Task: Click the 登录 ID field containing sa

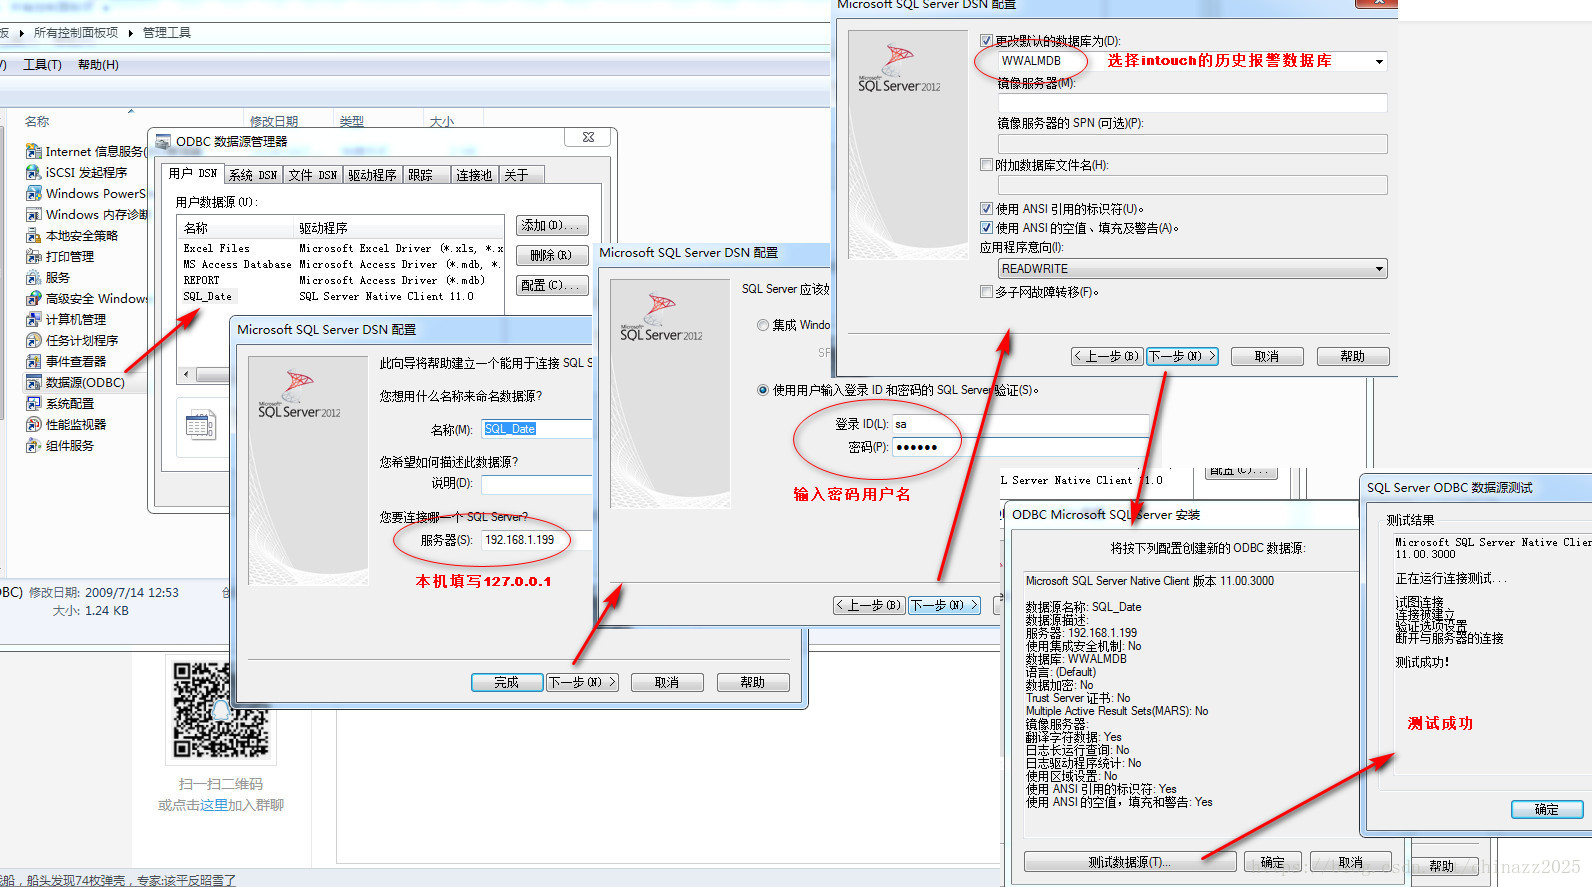Action: click(x=1021, y=424)
